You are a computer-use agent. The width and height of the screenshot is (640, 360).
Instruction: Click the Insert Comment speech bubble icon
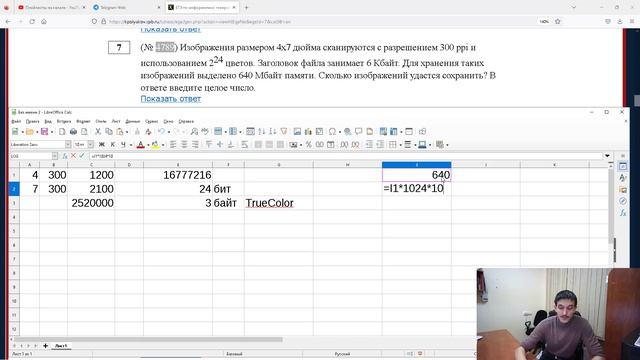(x=358, y=131)
